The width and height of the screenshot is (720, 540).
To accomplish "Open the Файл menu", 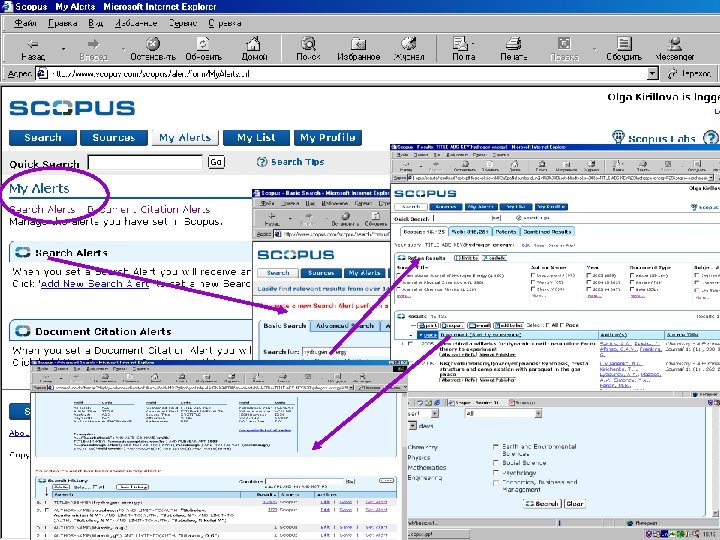I will pyautogui.click(x=25, y=23).
